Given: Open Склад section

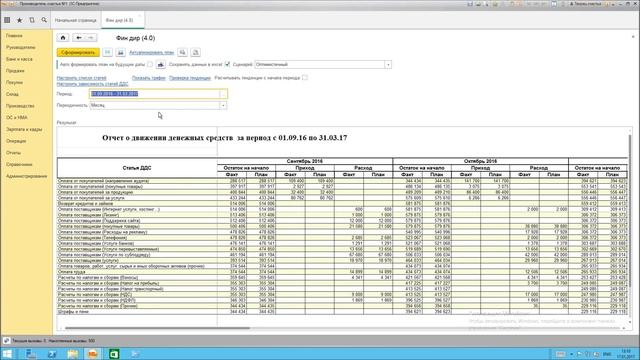Looking at the screenshot, I should point(12,94).
